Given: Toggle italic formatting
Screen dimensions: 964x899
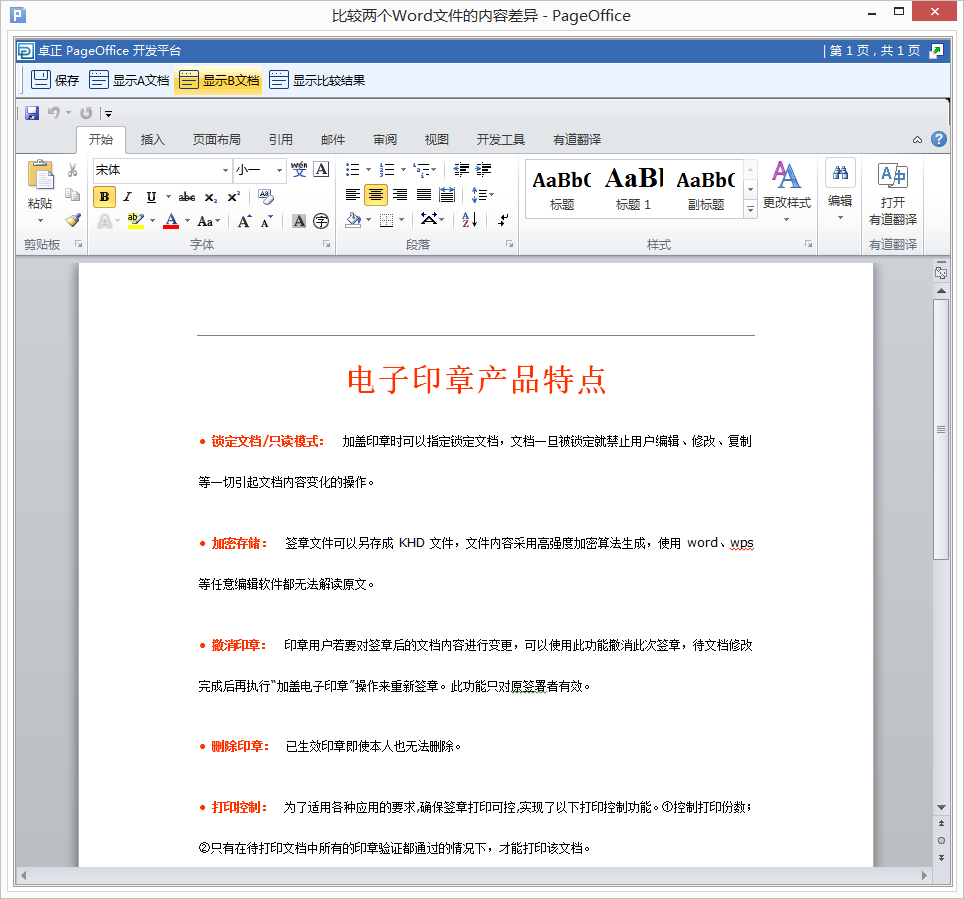Looking at the screenshot, I should (127, 196).
